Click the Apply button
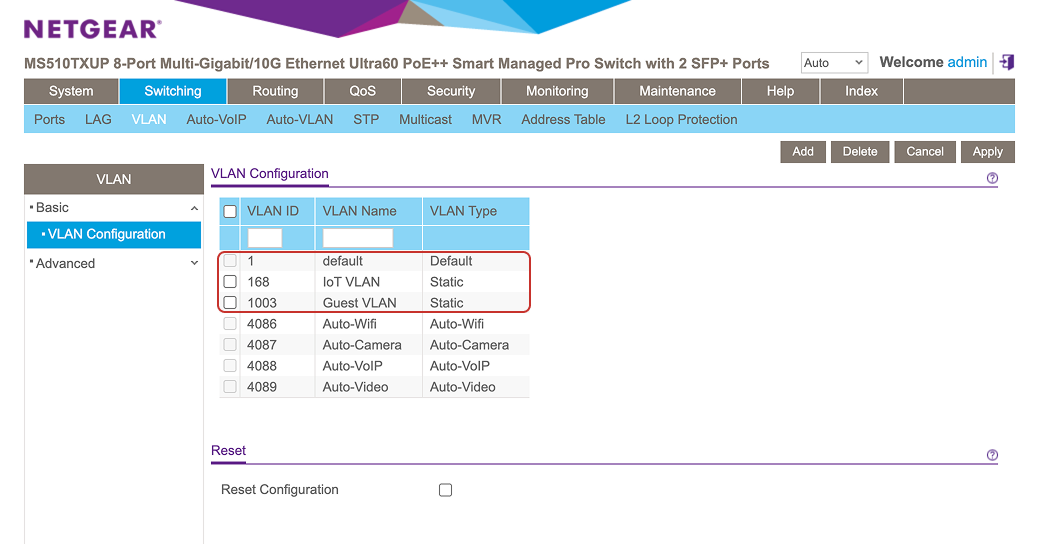The image size is (1042, 544). (x=988, y=151)
